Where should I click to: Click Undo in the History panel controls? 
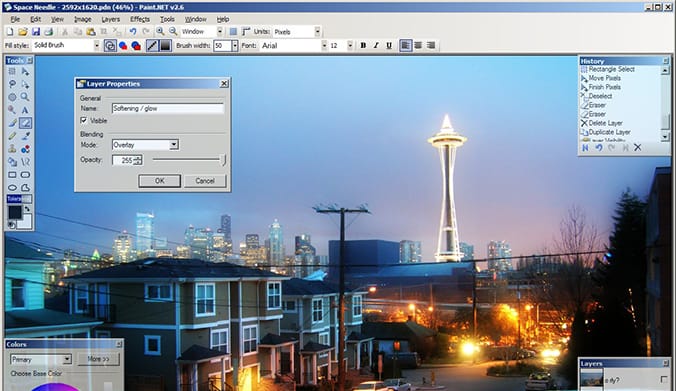(x=599, y=148)
